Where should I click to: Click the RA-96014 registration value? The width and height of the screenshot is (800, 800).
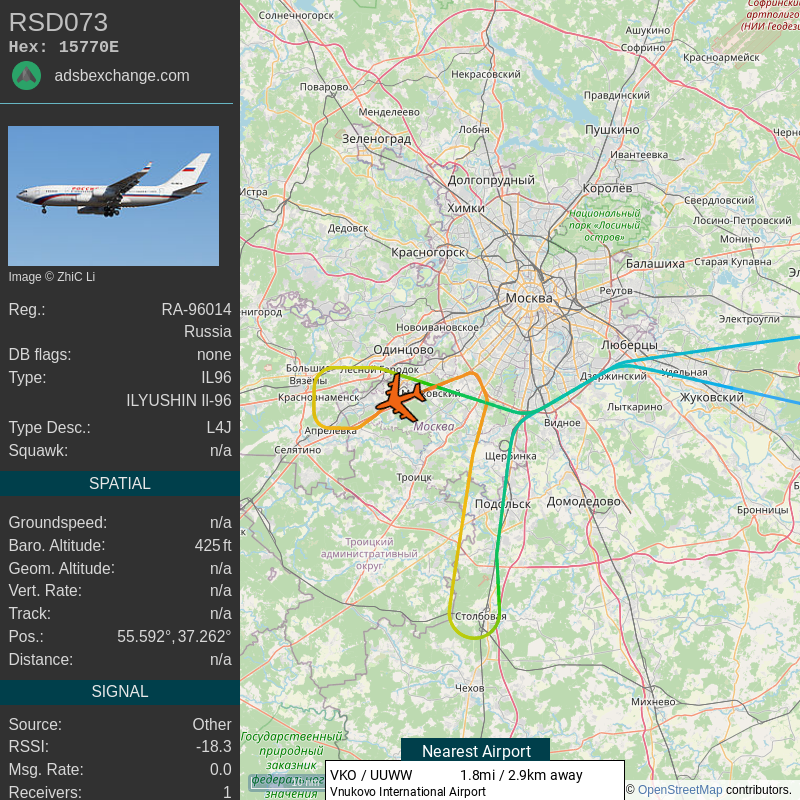[196, 309]
